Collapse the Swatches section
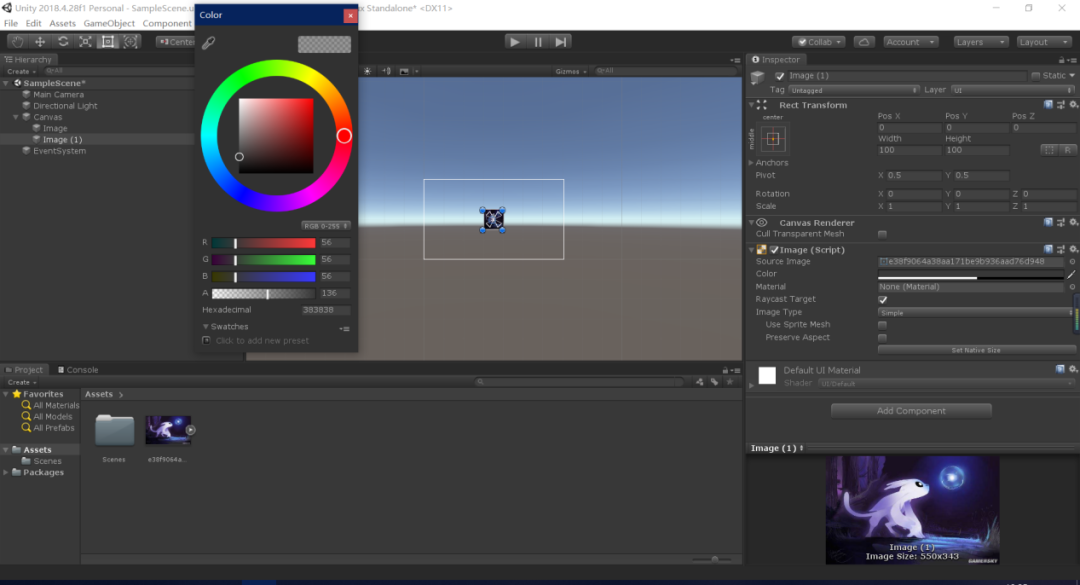 click(205, 327)
